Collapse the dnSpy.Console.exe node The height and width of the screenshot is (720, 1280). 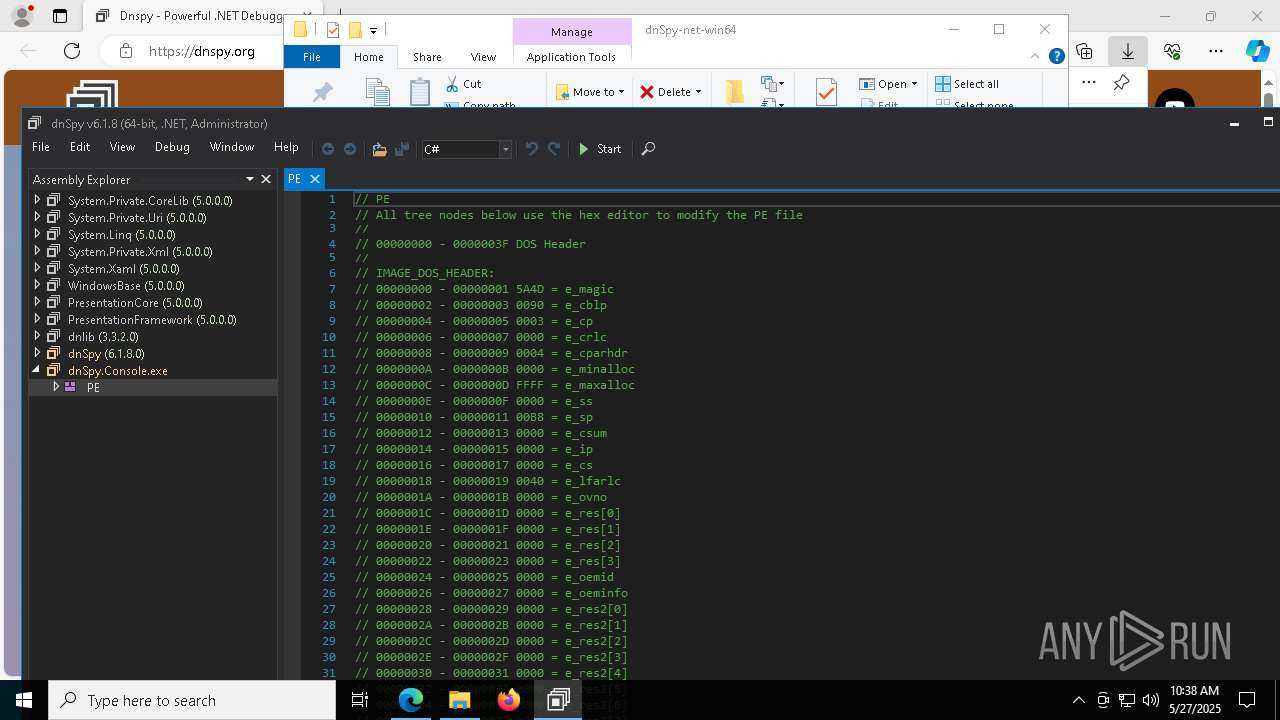tap(37, 370)
